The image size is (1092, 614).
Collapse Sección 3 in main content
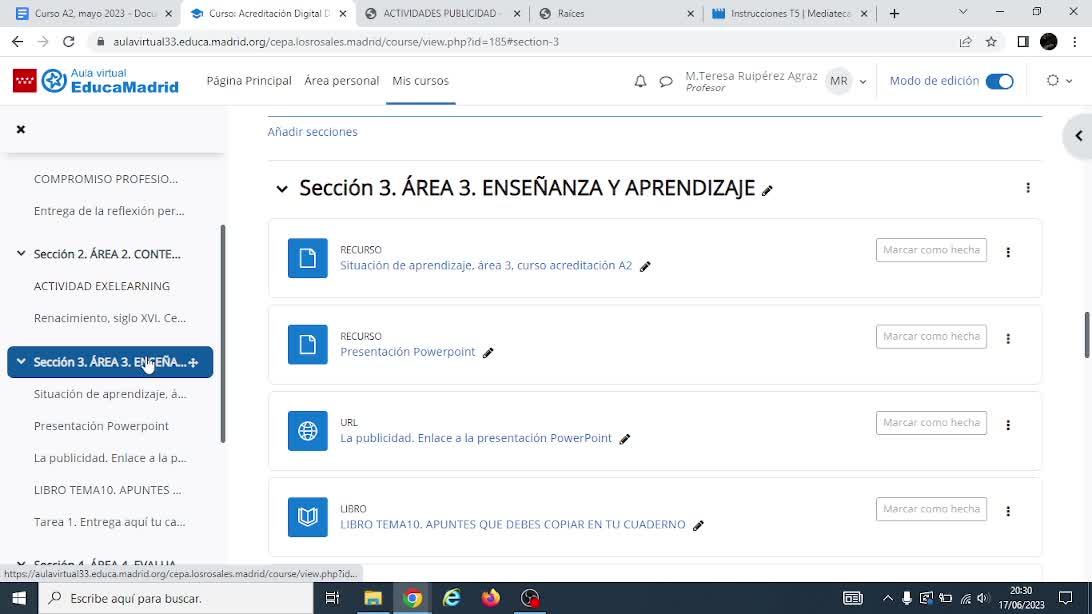pos(281,189)
